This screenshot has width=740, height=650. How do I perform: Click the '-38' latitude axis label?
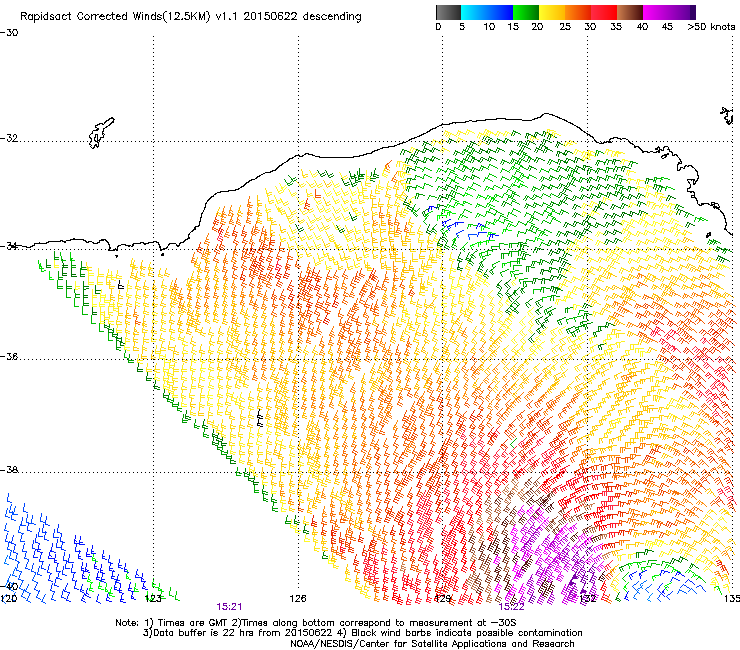tap(9, 470)
